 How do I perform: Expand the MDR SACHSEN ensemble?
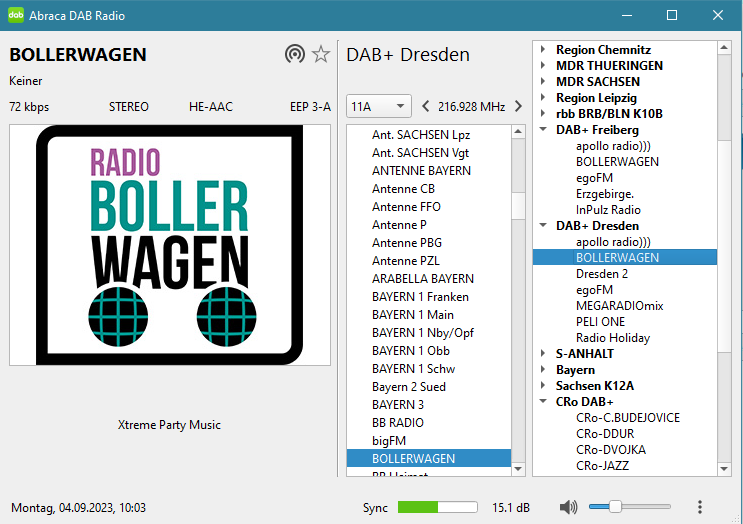[543, 82]
